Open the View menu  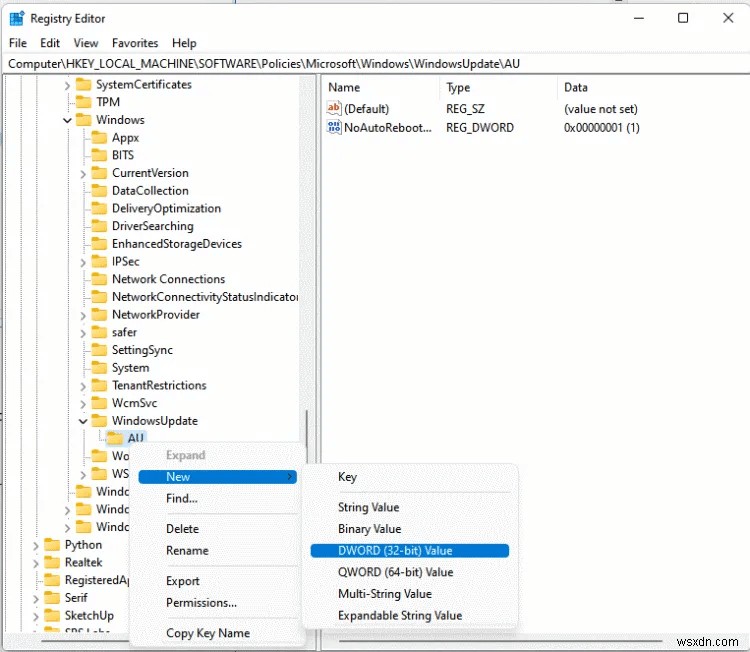pos(86,43)
